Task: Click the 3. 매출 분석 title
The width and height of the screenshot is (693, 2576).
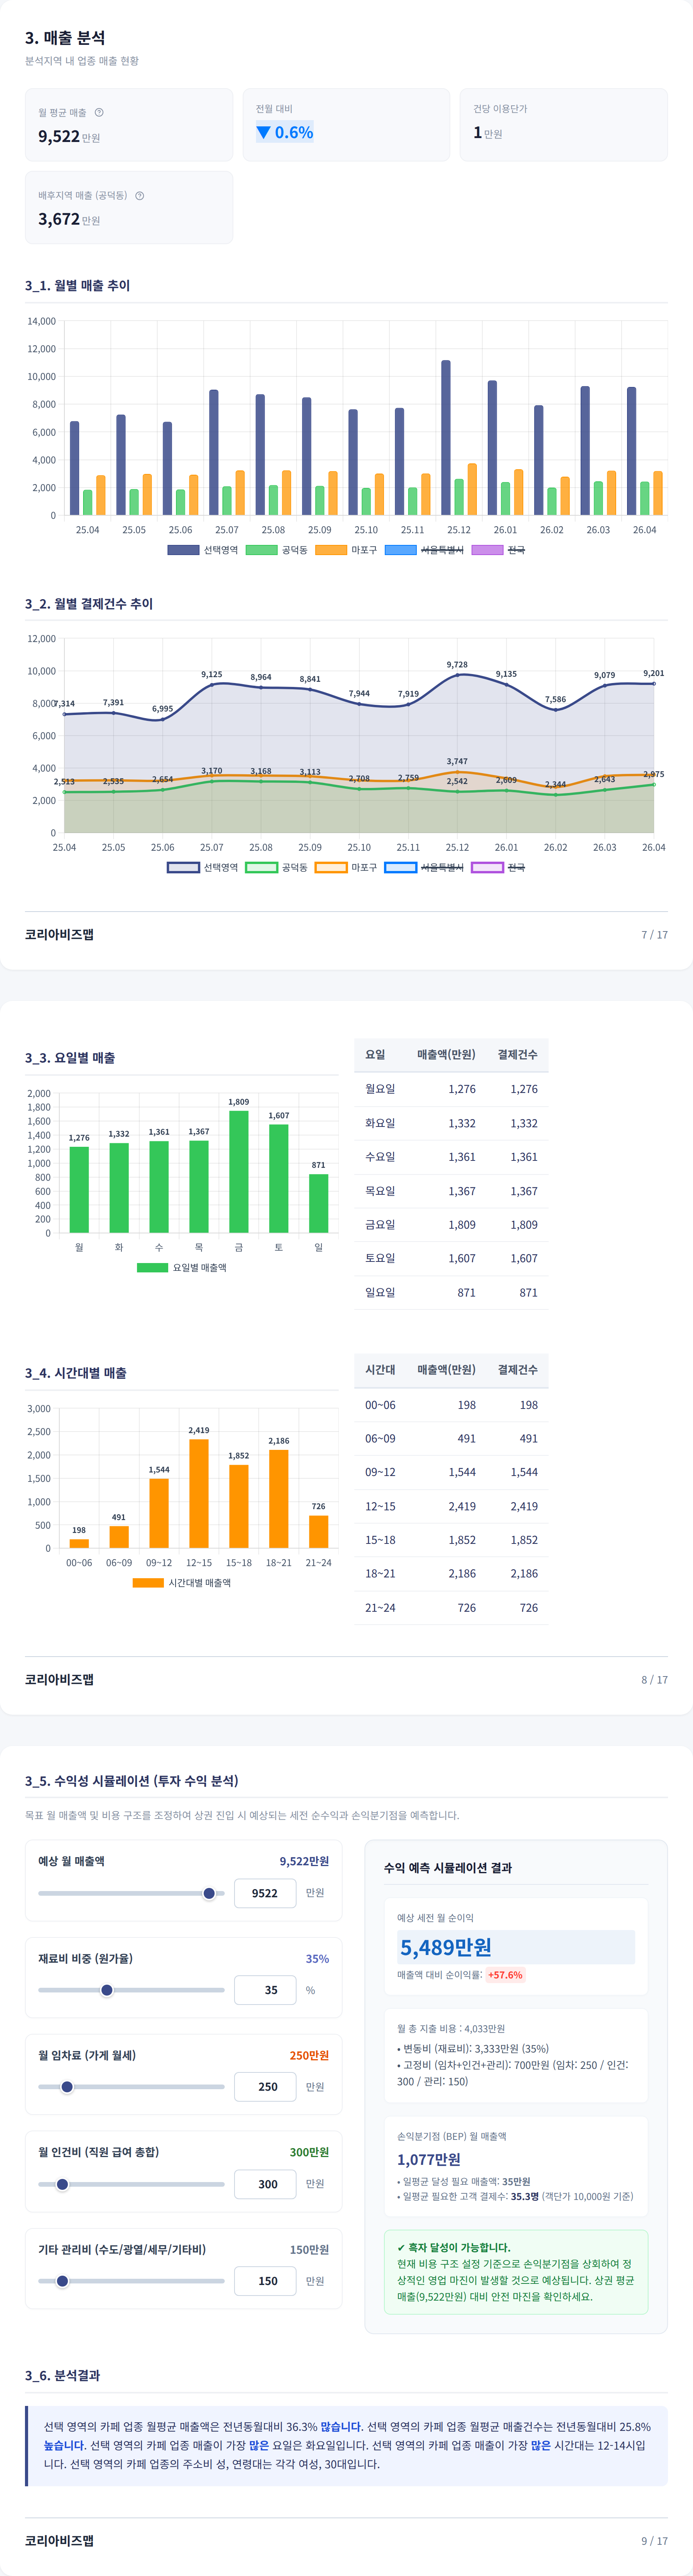Action: pyautogui.click(x=65, y=38)
